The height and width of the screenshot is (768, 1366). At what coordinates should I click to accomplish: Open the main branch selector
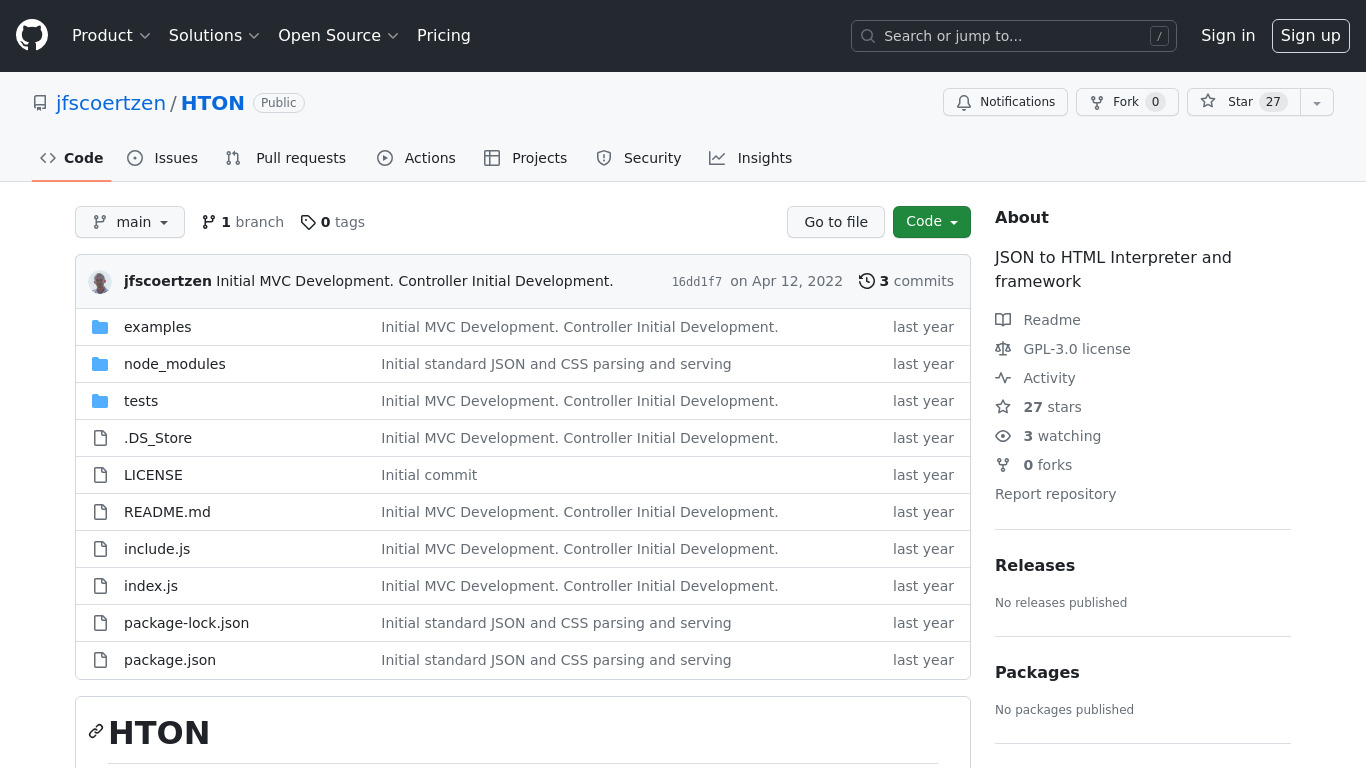[x=130, y=222]
